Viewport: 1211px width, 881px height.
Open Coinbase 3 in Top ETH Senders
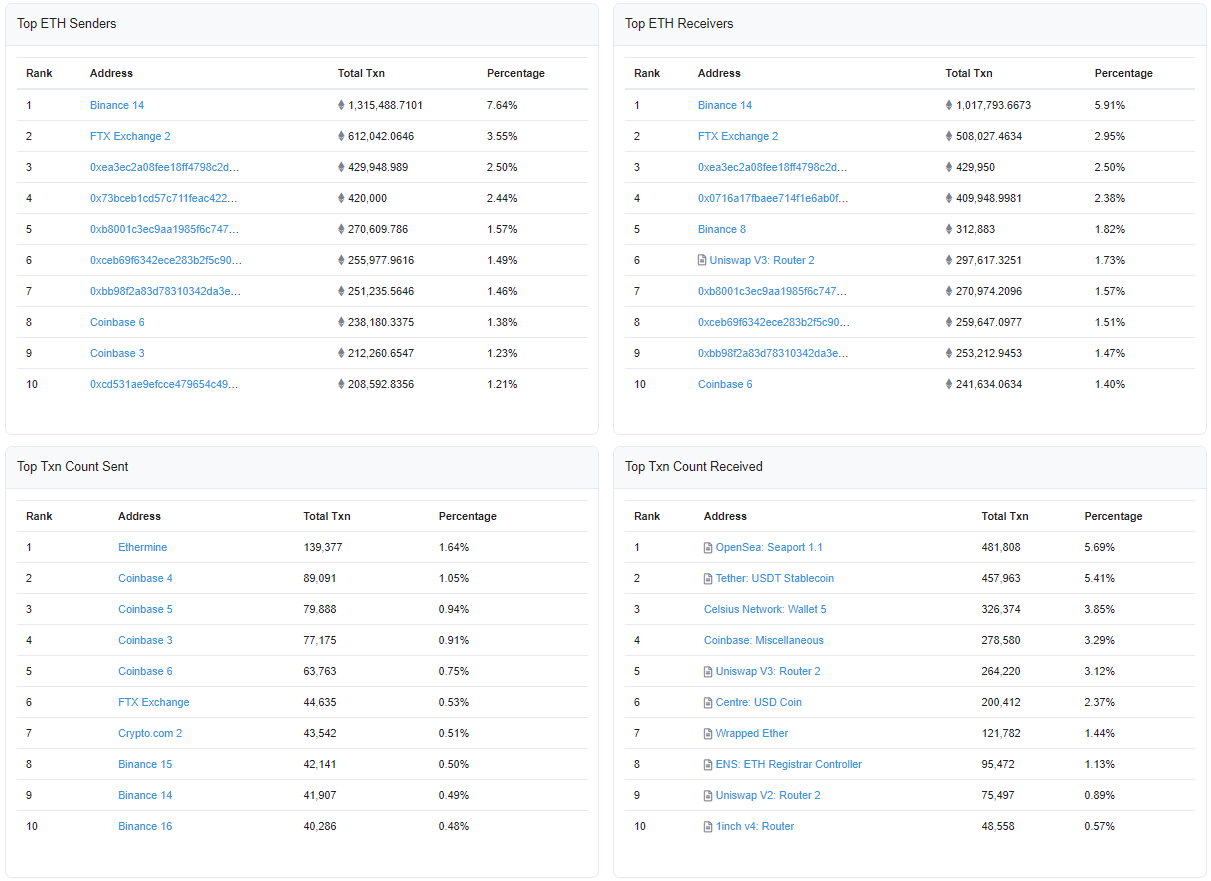[117, 353]
